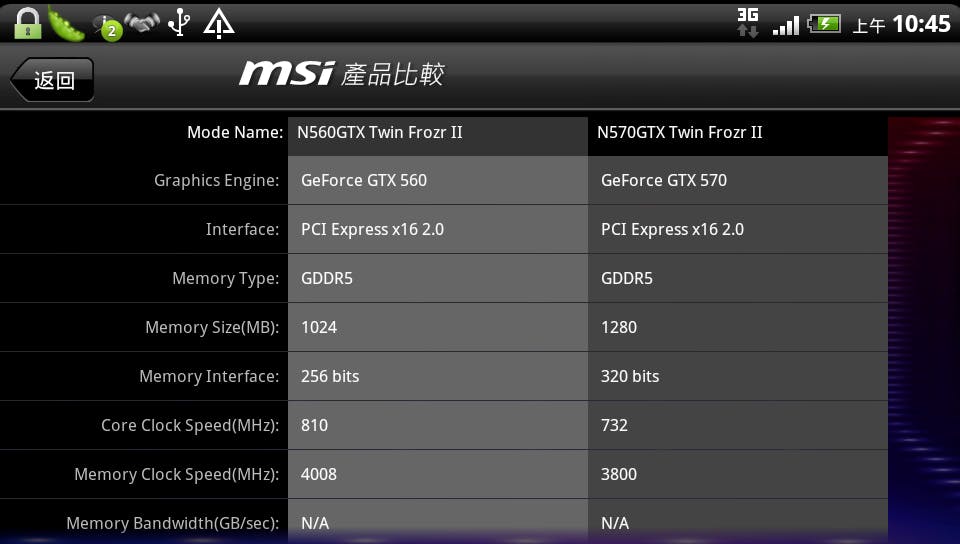Tap the USB connection status icon

click(x=179, y=23)
